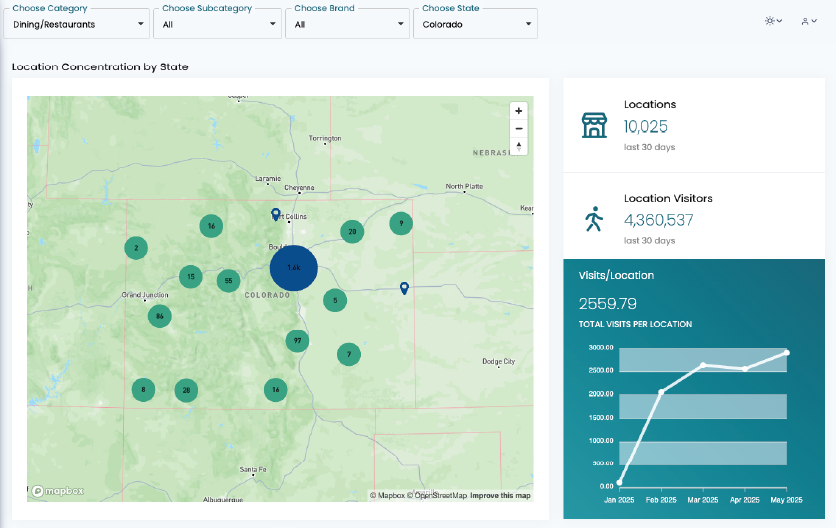Click the Mar 2025 point on chart
The image size is (836, 528).
click(x=703, y=365)
